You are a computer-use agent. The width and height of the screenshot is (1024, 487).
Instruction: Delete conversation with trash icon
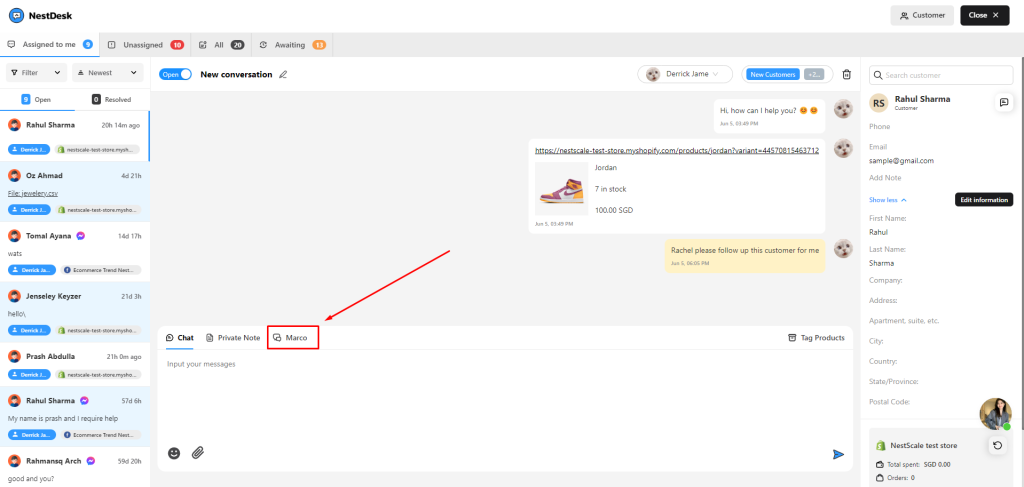846,74
